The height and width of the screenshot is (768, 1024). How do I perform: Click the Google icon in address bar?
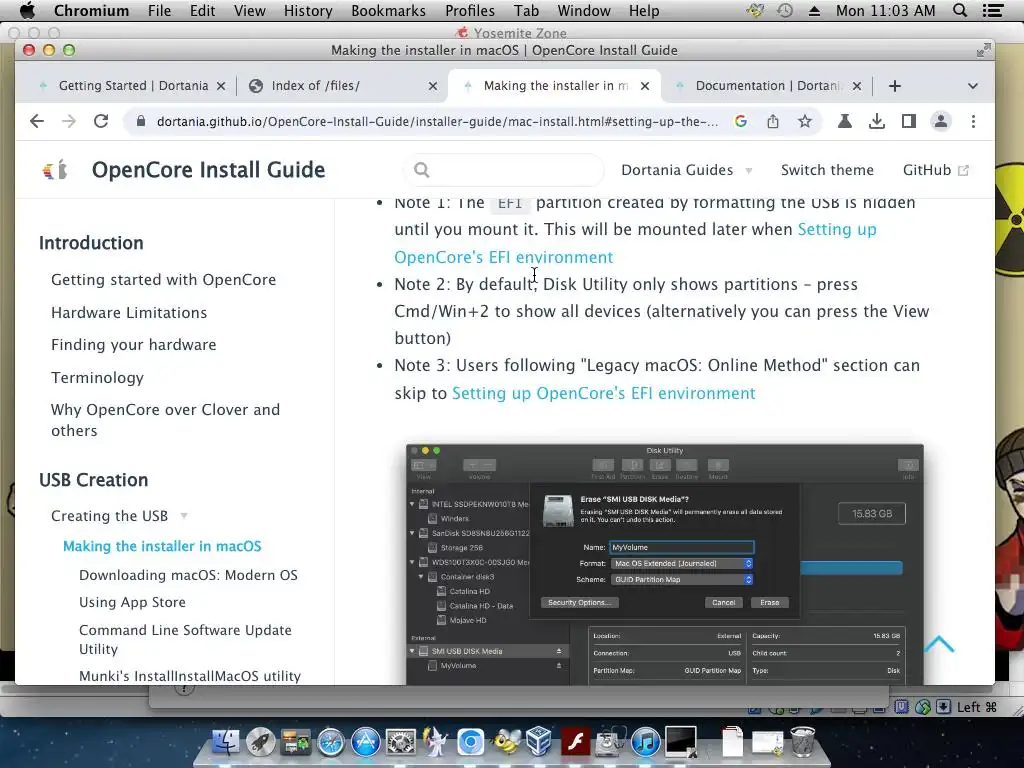pos(741,121)
